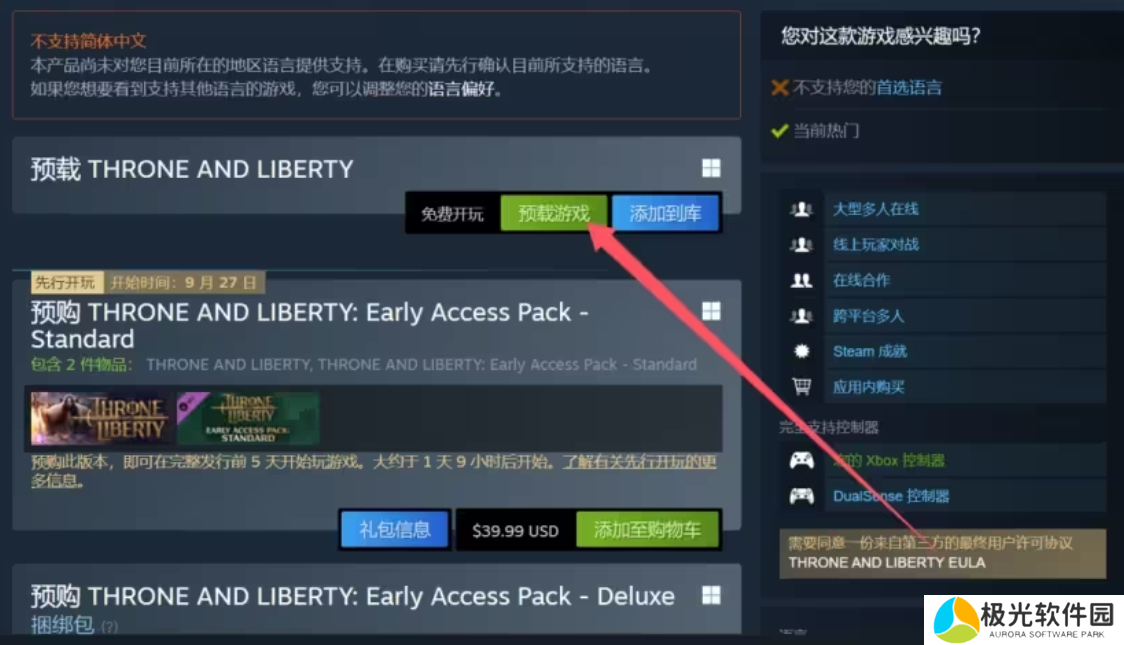Click the blue 添加到库 button
1124x645 pixels.
665,213
